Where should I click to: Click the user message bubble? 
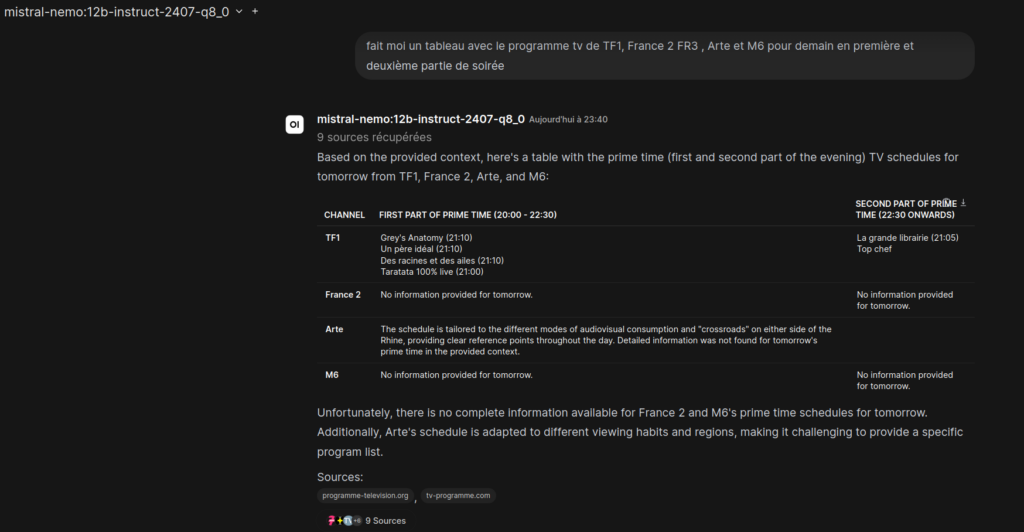pos(665,56)
